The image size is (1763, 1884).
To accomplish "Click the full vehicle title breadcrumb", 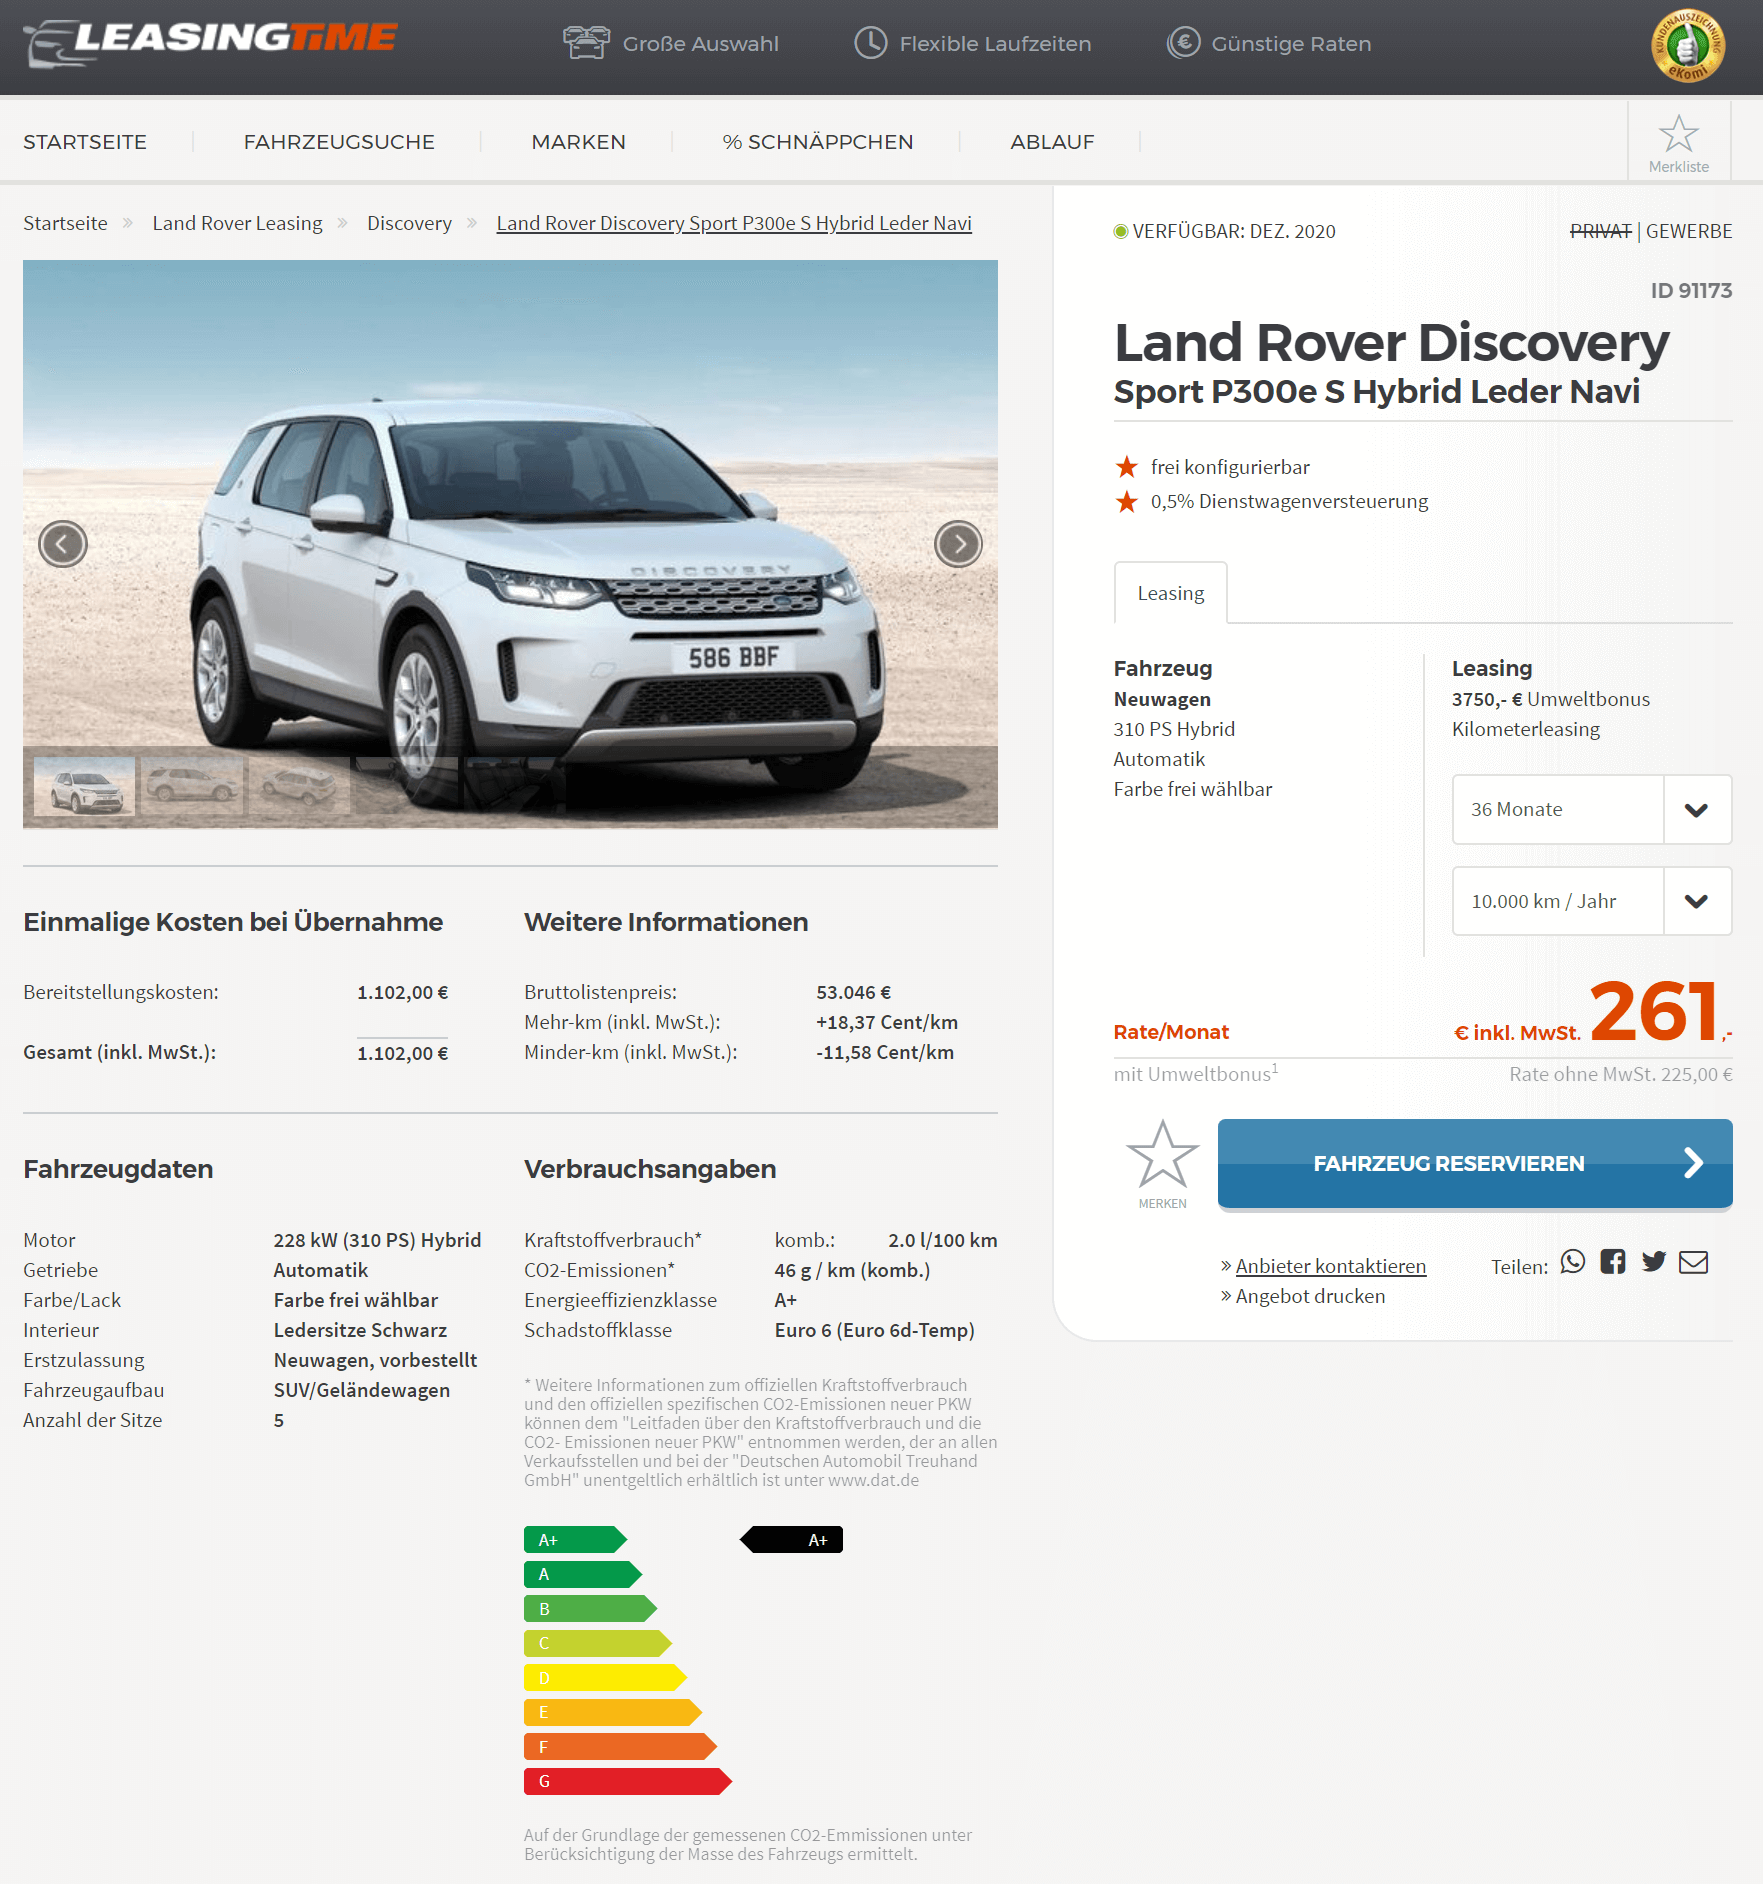I will [734, 223].
